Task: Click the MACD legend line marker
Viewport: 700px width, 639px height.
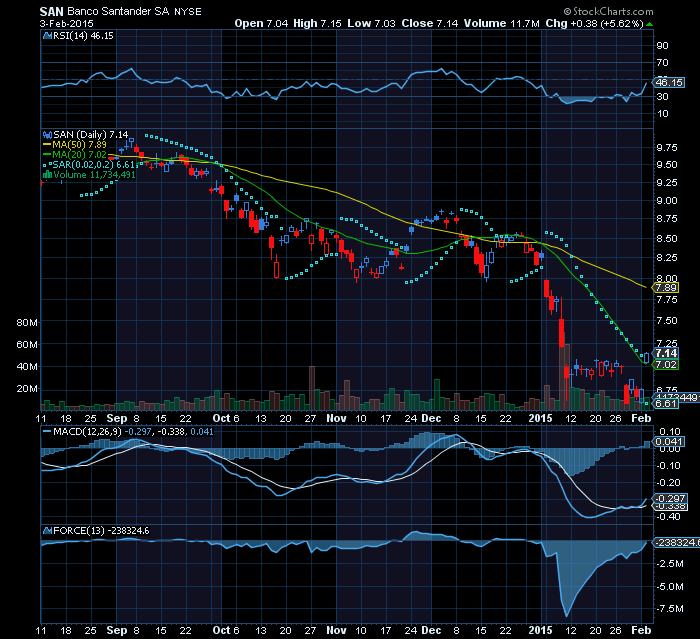Action: point(47,432)
